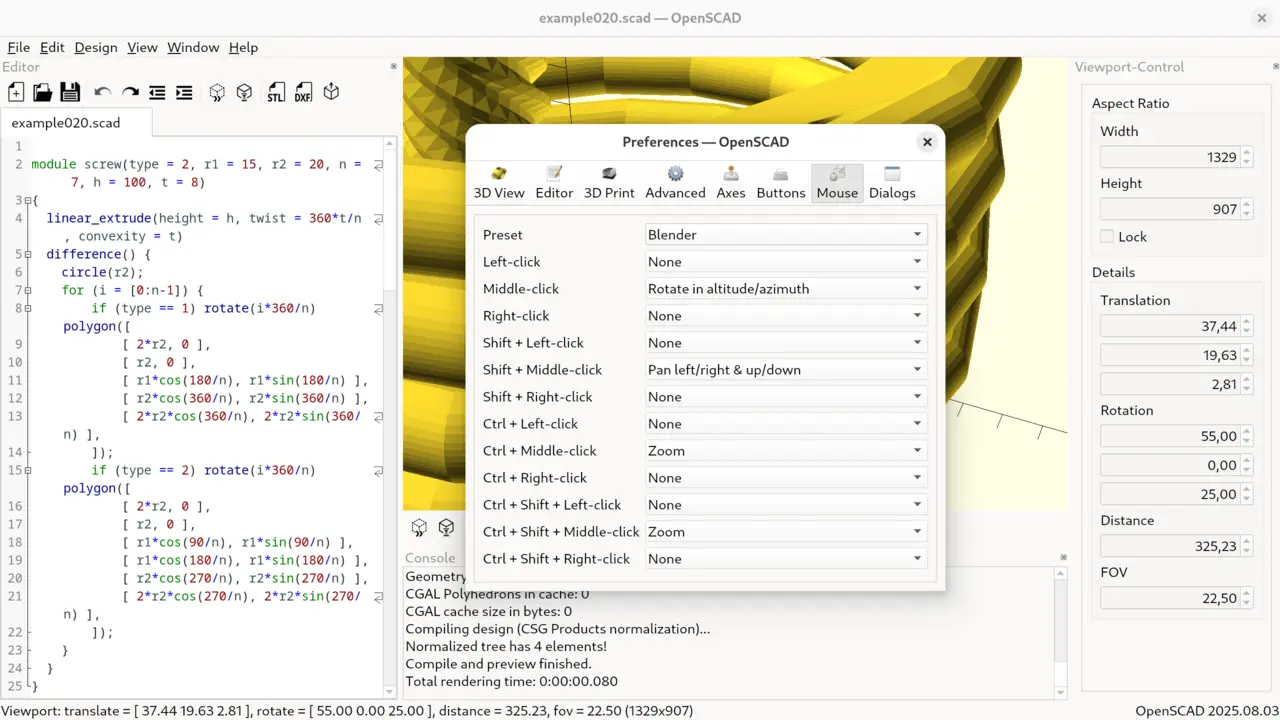Image resolution: width=1280 pixels, height=720 pixels.
Task: Open the Advanced preferences tab
Action: pyautogui.click(x=675, y=183)
